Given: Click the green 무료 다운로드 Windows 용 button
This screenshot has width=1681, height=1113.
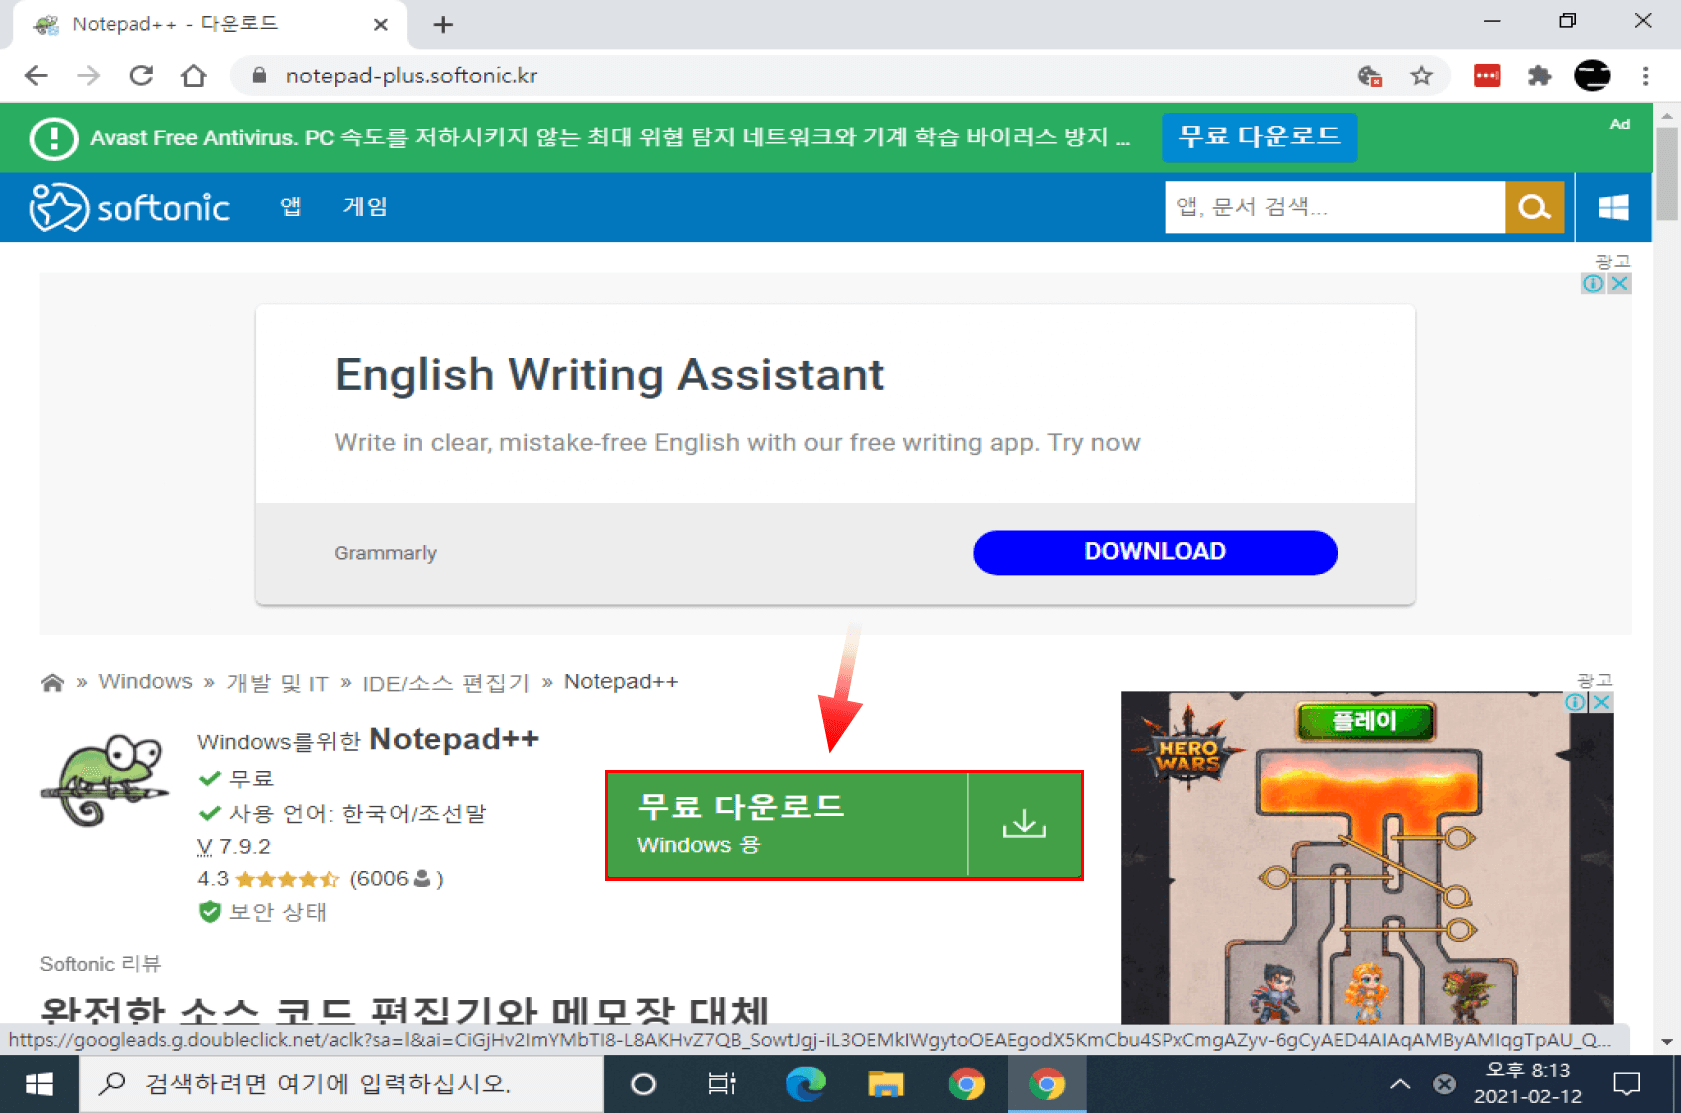Looking at the screenshot, I should [844, 825].
